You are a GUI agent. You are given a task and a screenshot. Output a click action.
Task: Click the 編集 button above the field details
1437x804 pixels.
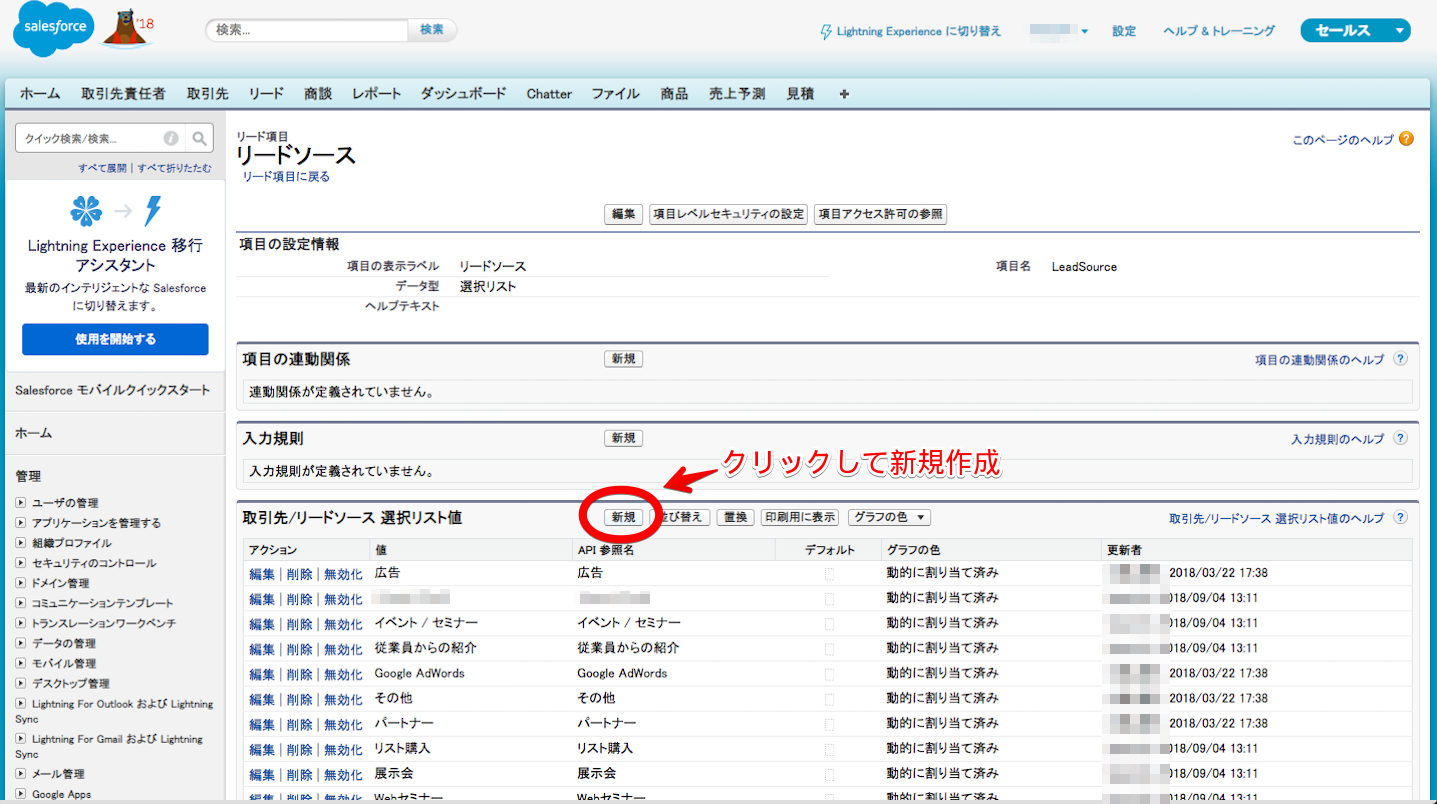point(624,214)
